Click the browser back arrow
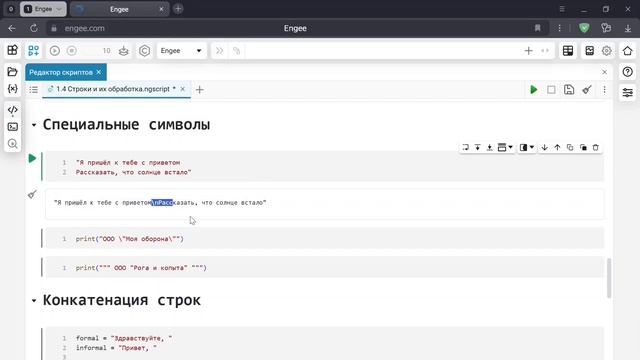The image size is (640, 360). (12, 28)
